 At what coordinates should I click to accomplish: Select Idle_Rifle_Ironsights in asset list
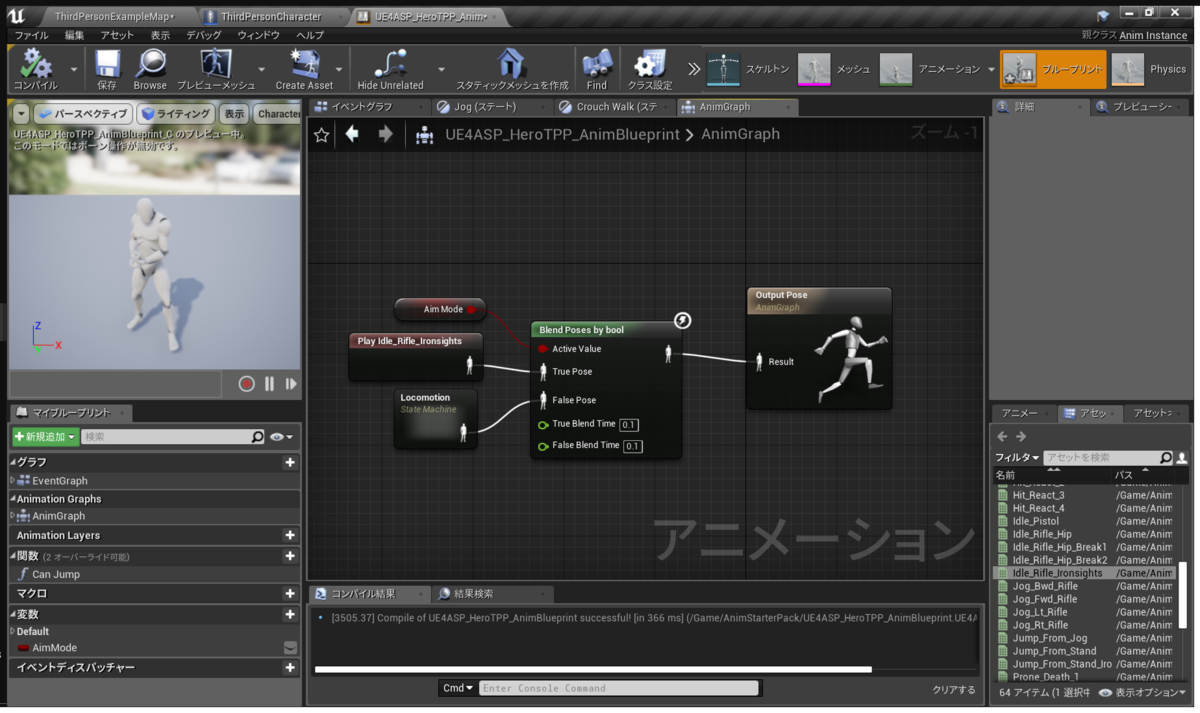coord(1057,573)
